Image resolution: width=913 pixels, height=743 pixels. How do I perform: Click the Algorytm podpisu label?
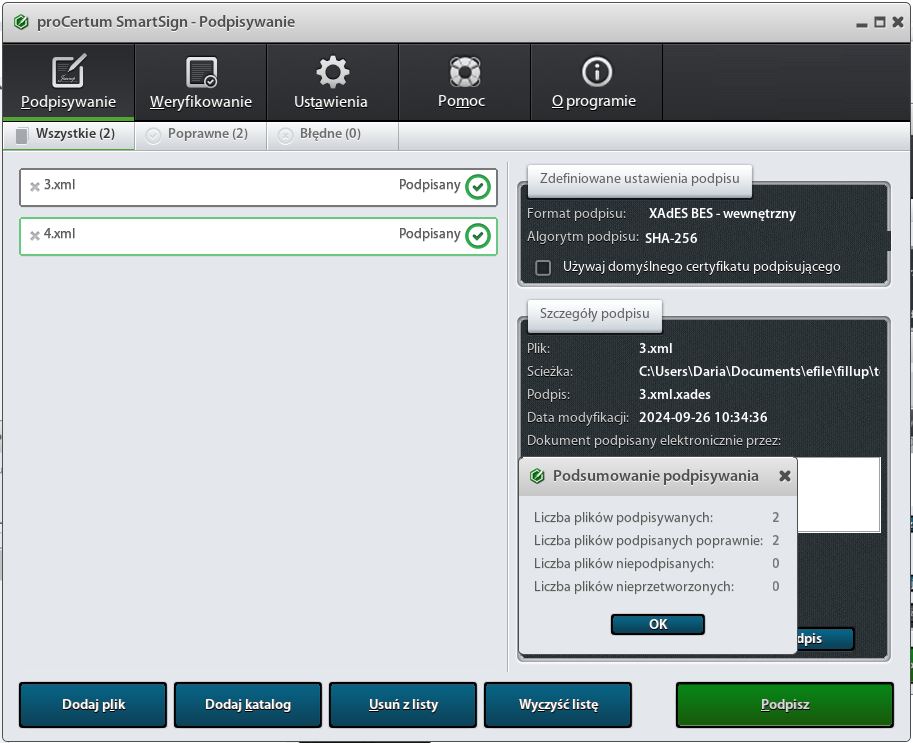point(583,237)
